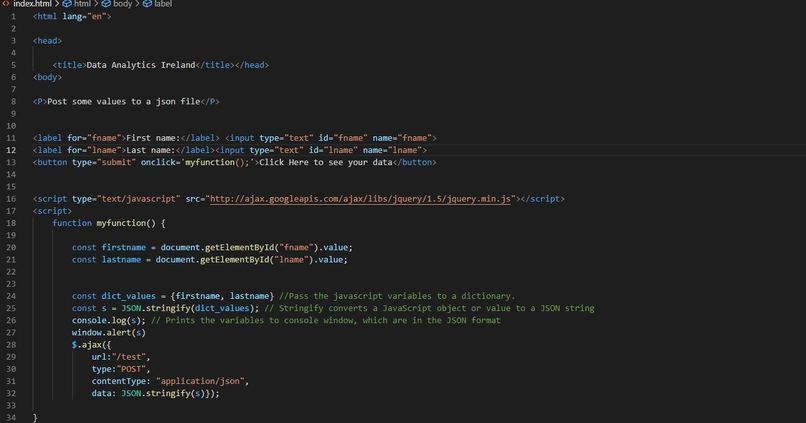Click the lone <script> tag on line 17
This screenshot has width=806, height=423.
tap(52, 211)
